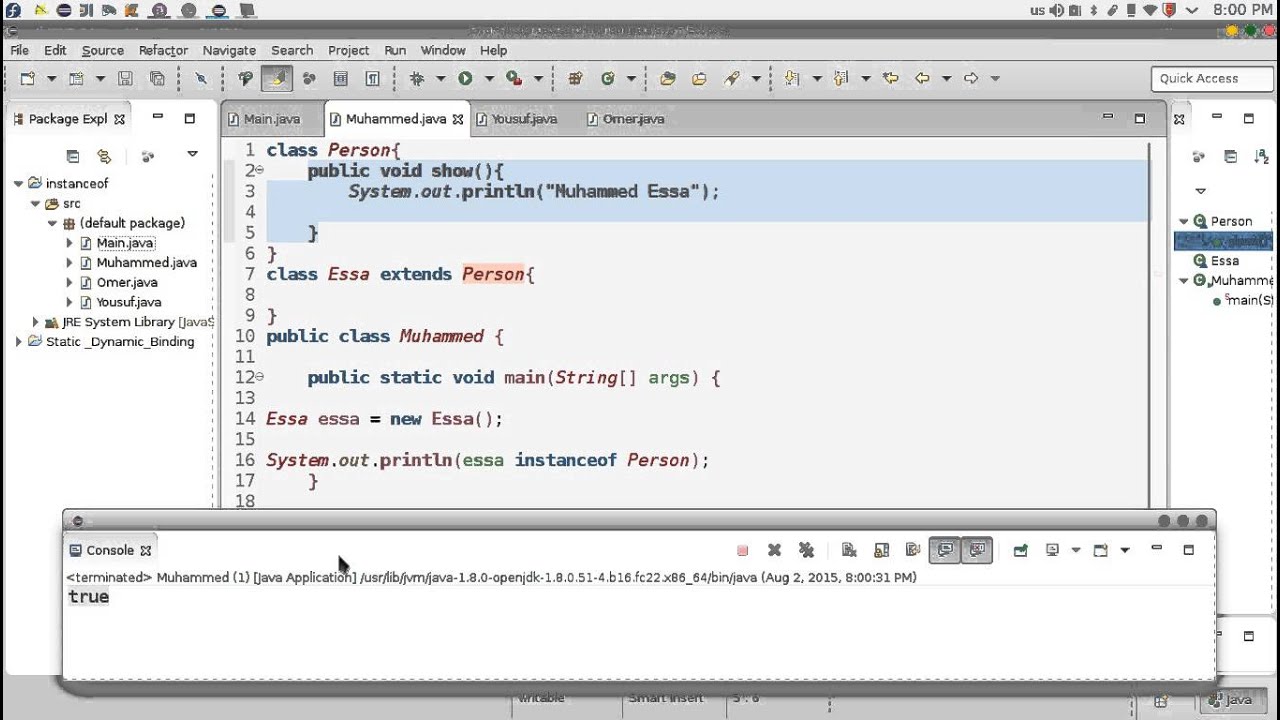Toggle Mark Occurrences in the toolbar
The width and height of the screenshot is (1280, 720).
pos(276,78)
